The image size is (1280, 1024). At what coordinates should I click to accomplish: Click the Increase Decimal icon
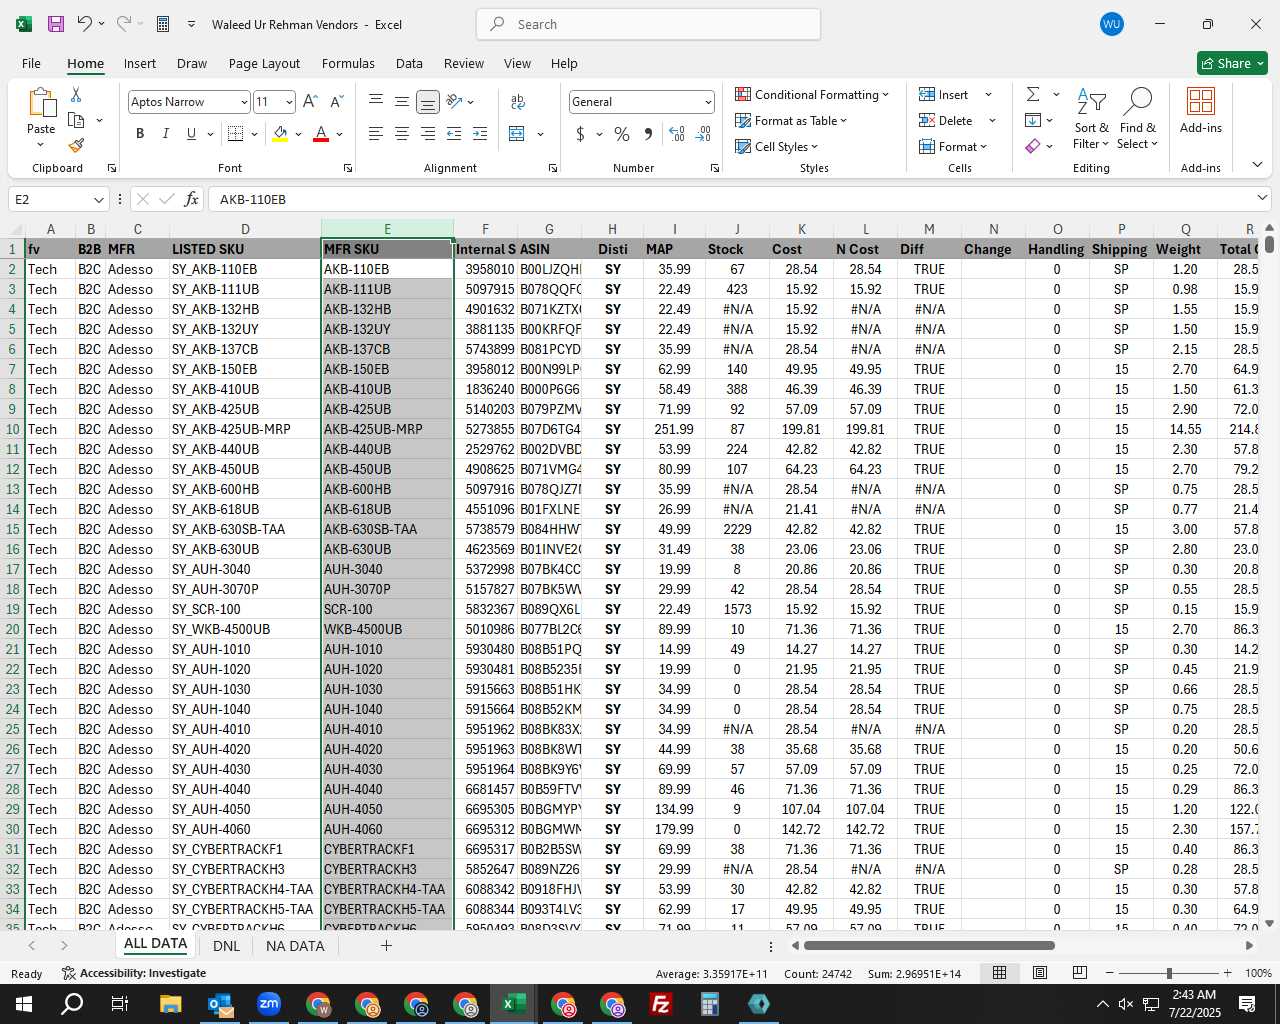click(x=677, y=133)
